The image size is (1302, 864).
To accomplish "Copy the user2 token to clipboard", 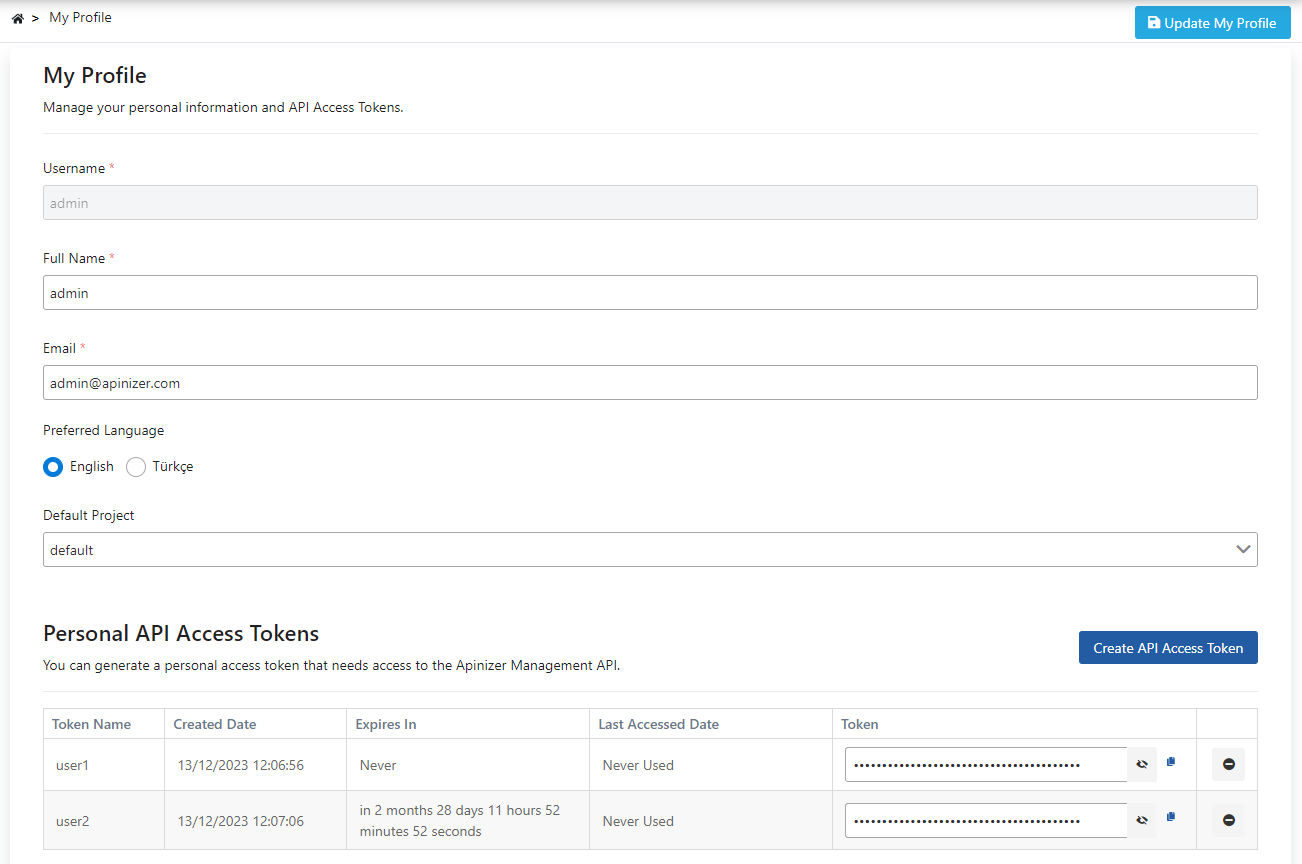I will point(1171,817).
